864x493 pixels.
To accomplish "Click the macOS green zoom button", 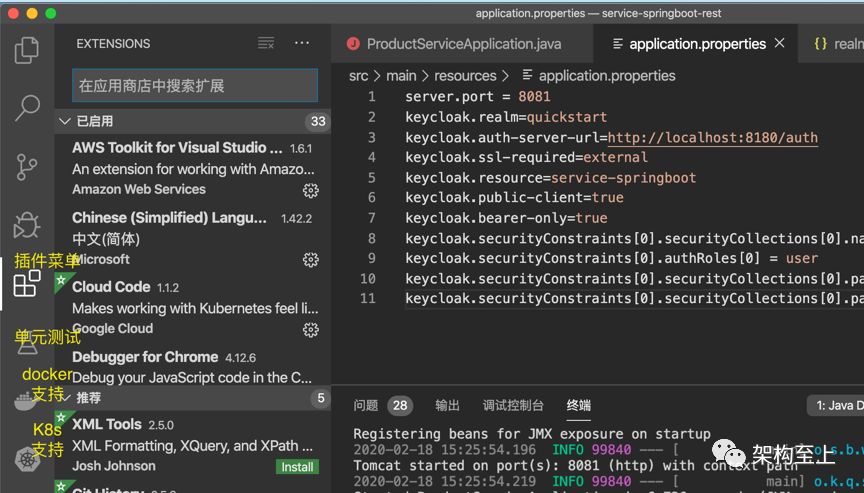I will (x=51, y=13).
